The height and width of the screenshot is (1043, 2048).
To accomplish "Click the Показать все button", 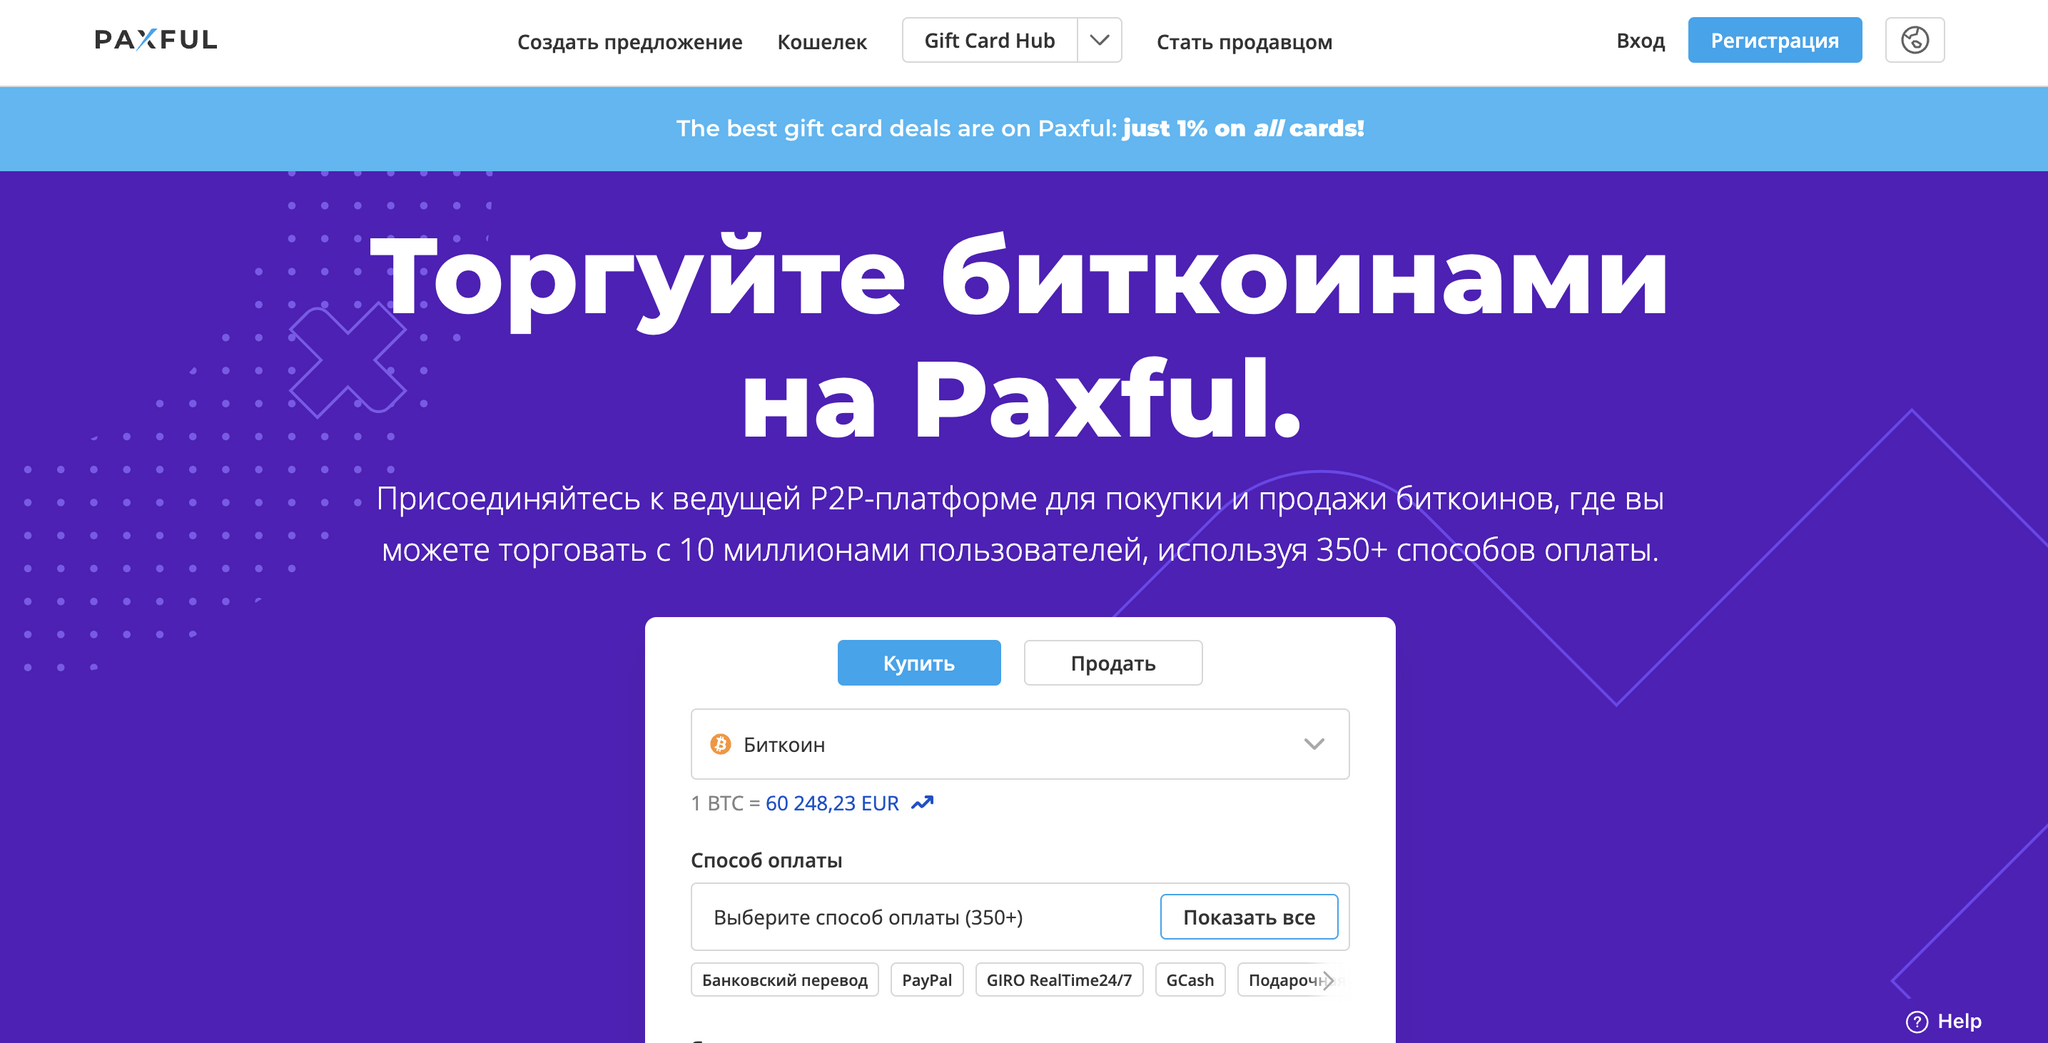I will tap(1249, 917).
